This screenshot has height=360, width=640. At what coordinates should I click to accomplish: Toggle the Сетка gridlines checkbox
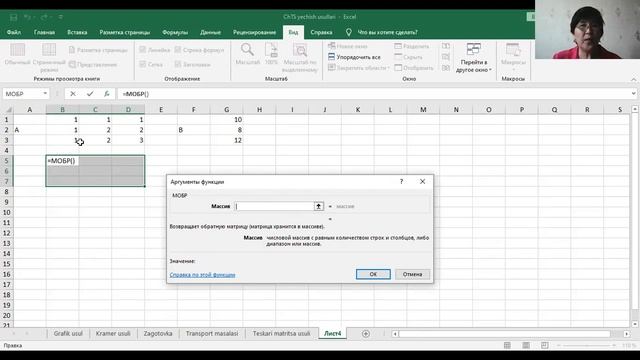(142, 64)
